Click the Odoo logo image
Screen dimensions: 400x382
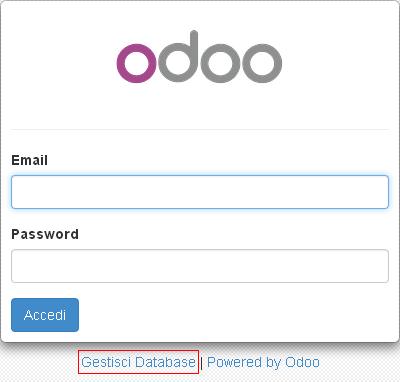199,57
